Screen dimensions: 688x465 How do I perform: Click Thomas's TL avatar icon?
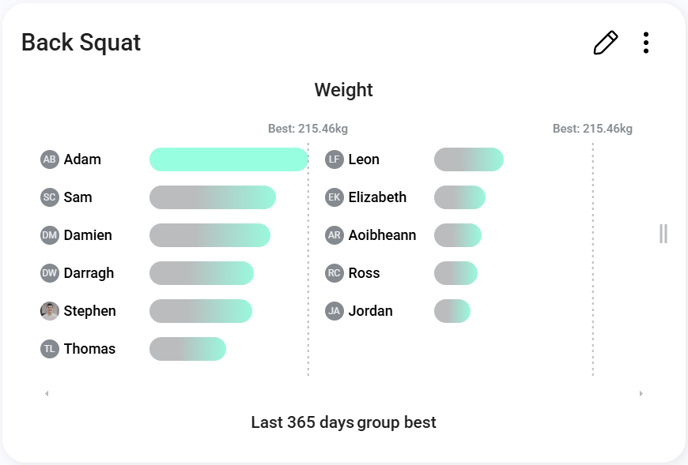pos(50,349)
